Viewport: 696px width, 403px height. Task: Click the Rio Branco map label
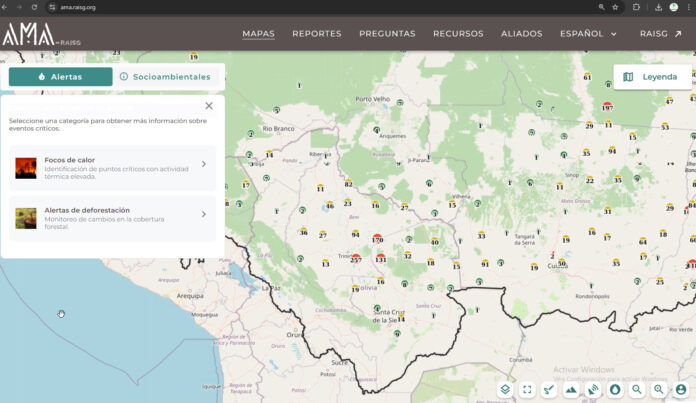tap(278, 128)
